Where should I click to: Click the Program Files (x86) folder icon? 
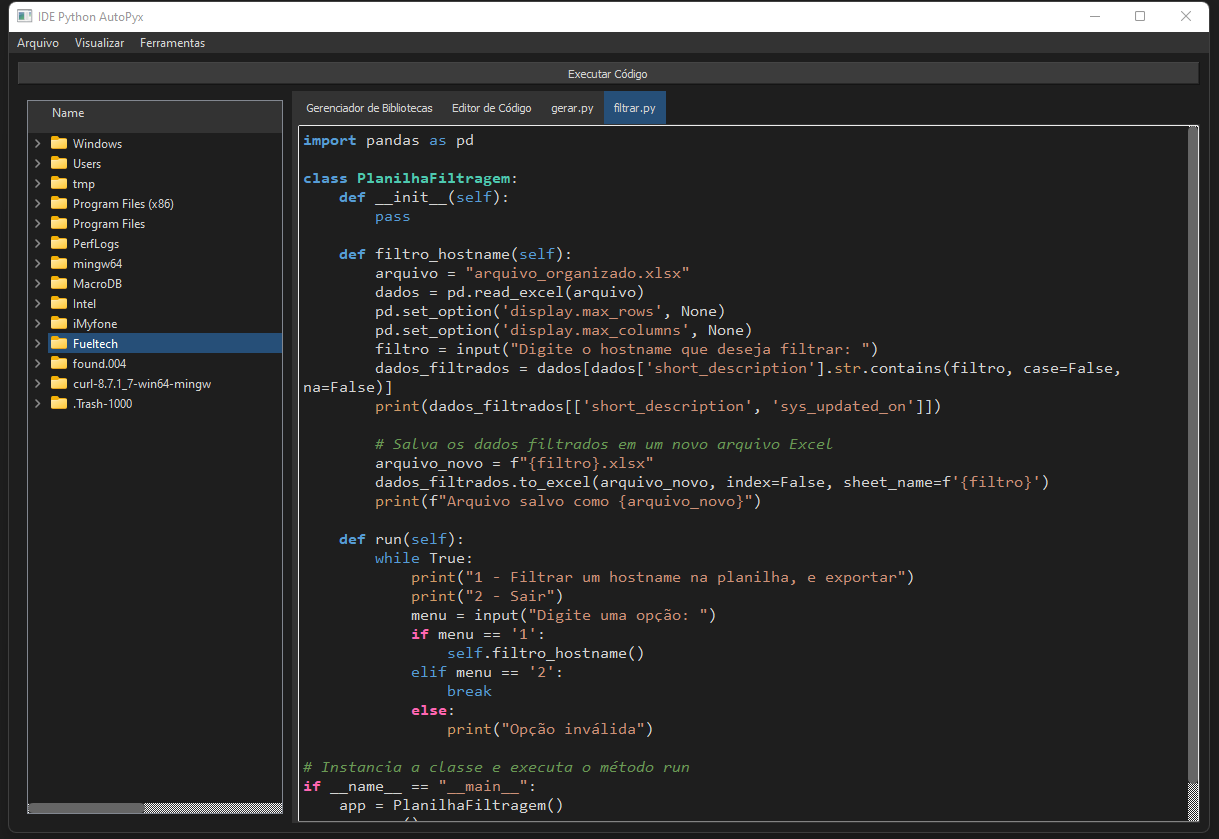[59, 203]
